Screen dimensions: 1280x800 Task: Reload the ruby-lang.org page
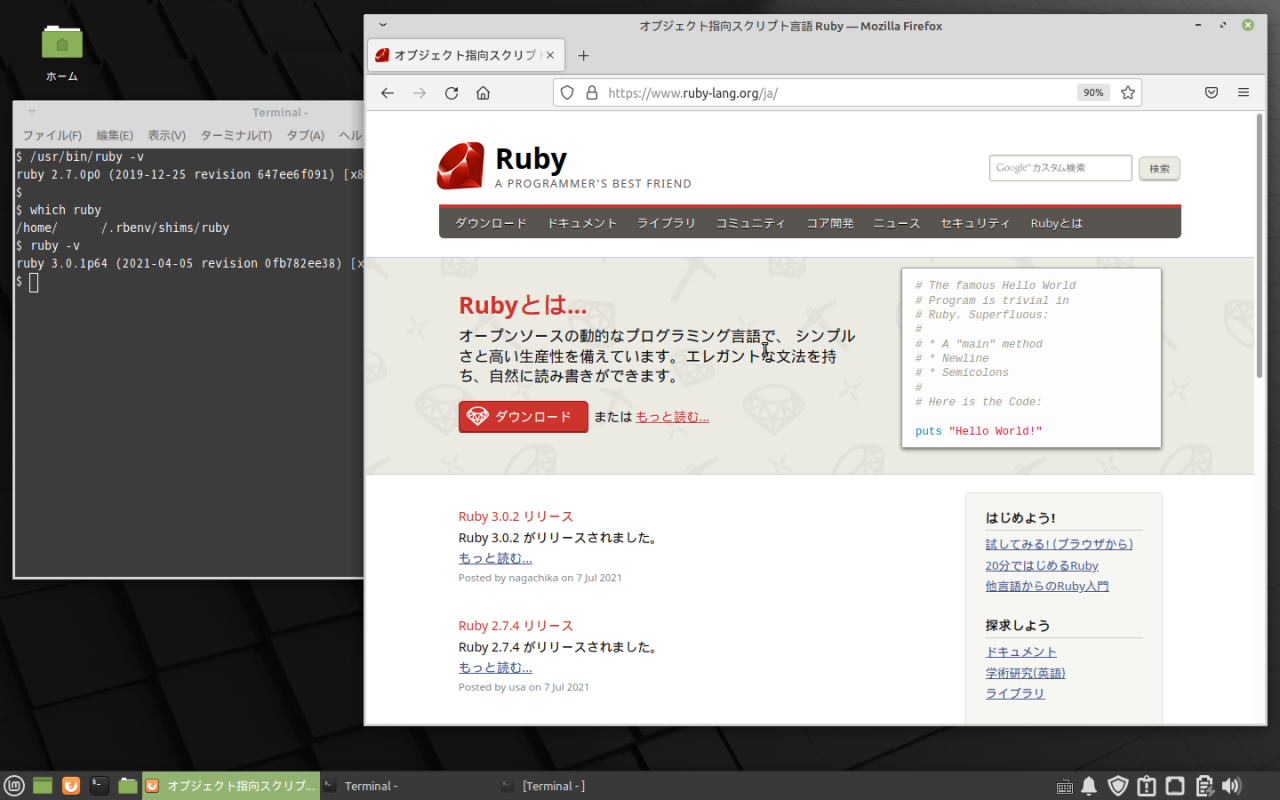pyautogui.click(x=451, y=92)
